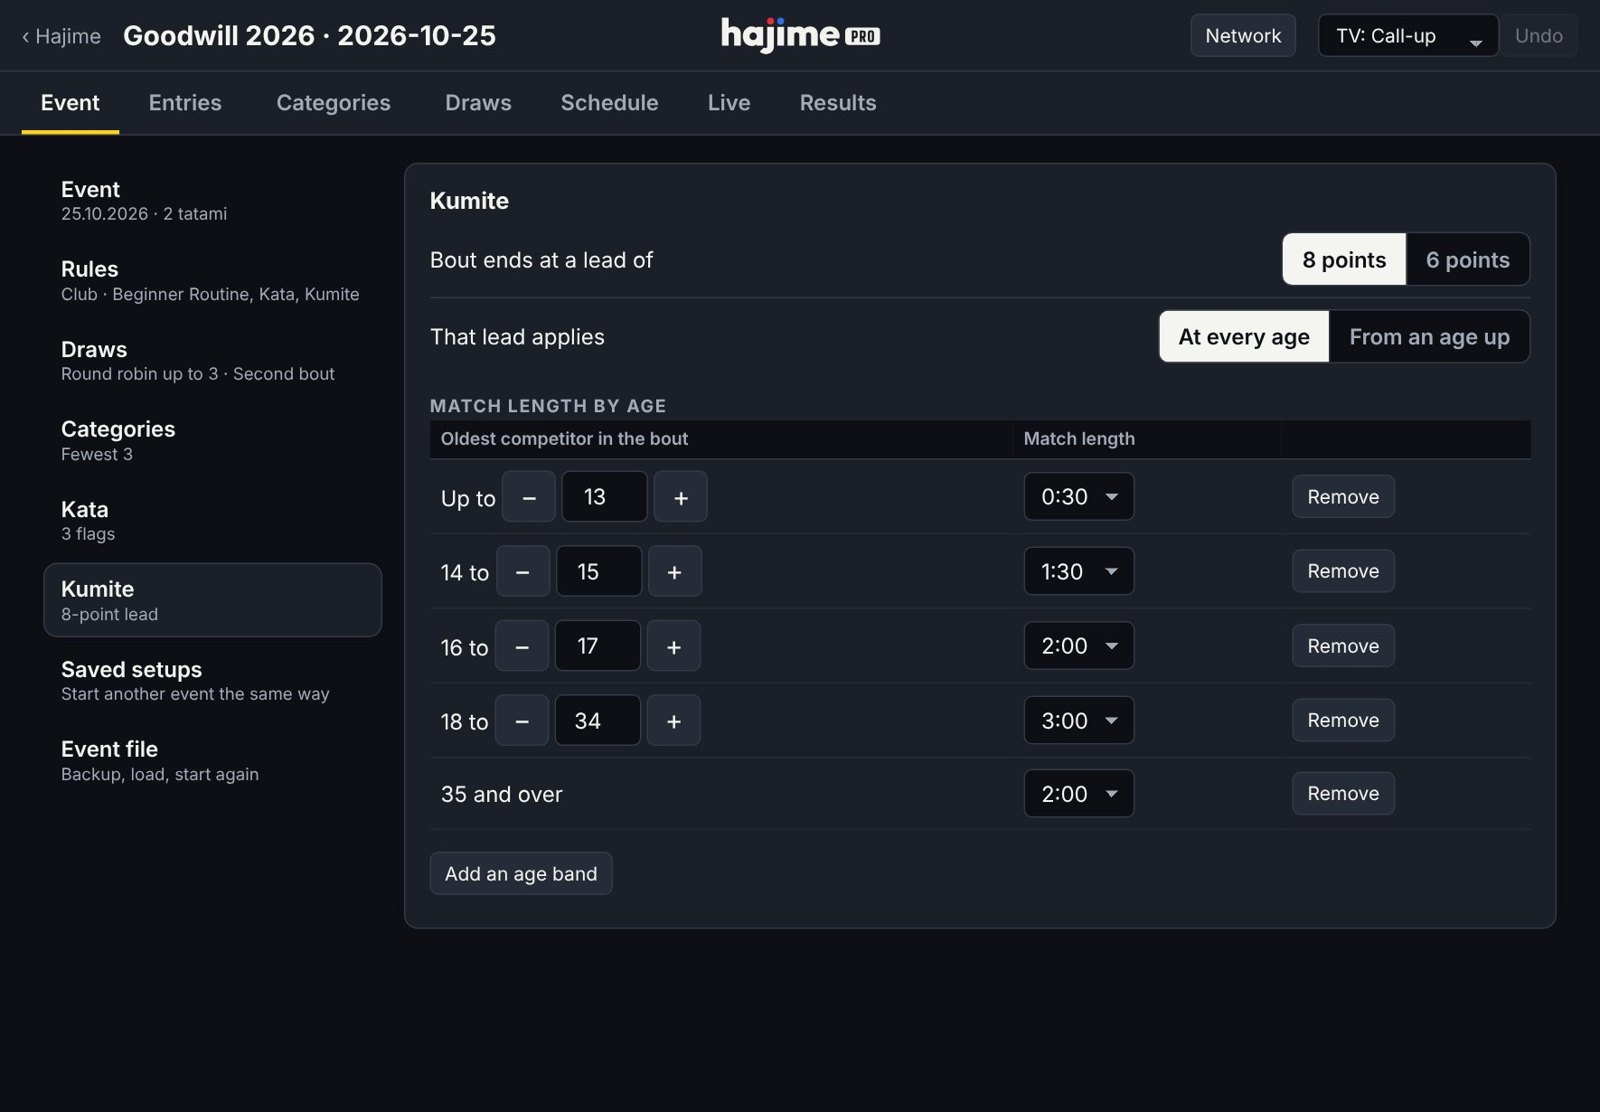Click the age field showing 13
1600x1112 pixels.
tap(604, 497)
